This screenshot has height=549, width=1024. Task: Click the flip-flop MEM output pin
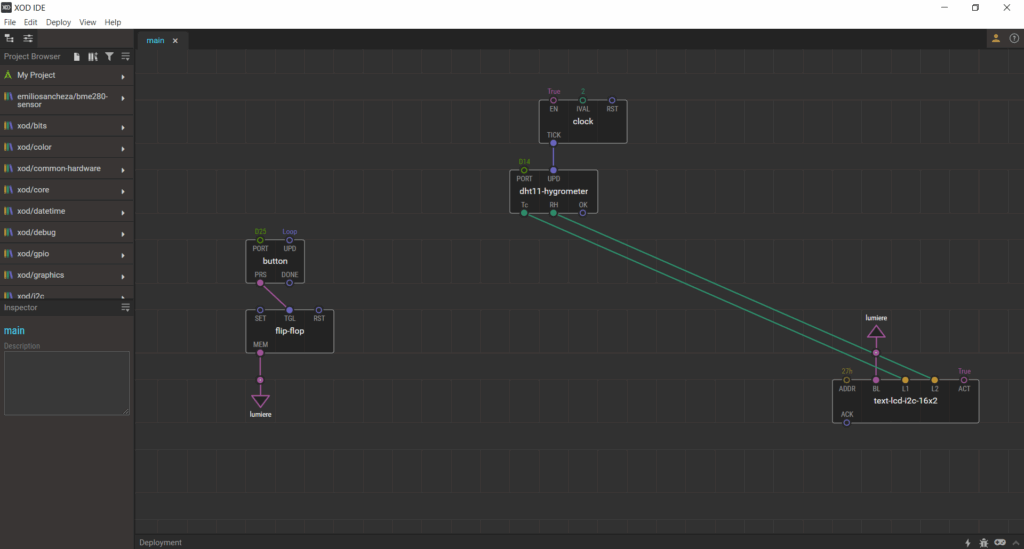coord(260,353)
